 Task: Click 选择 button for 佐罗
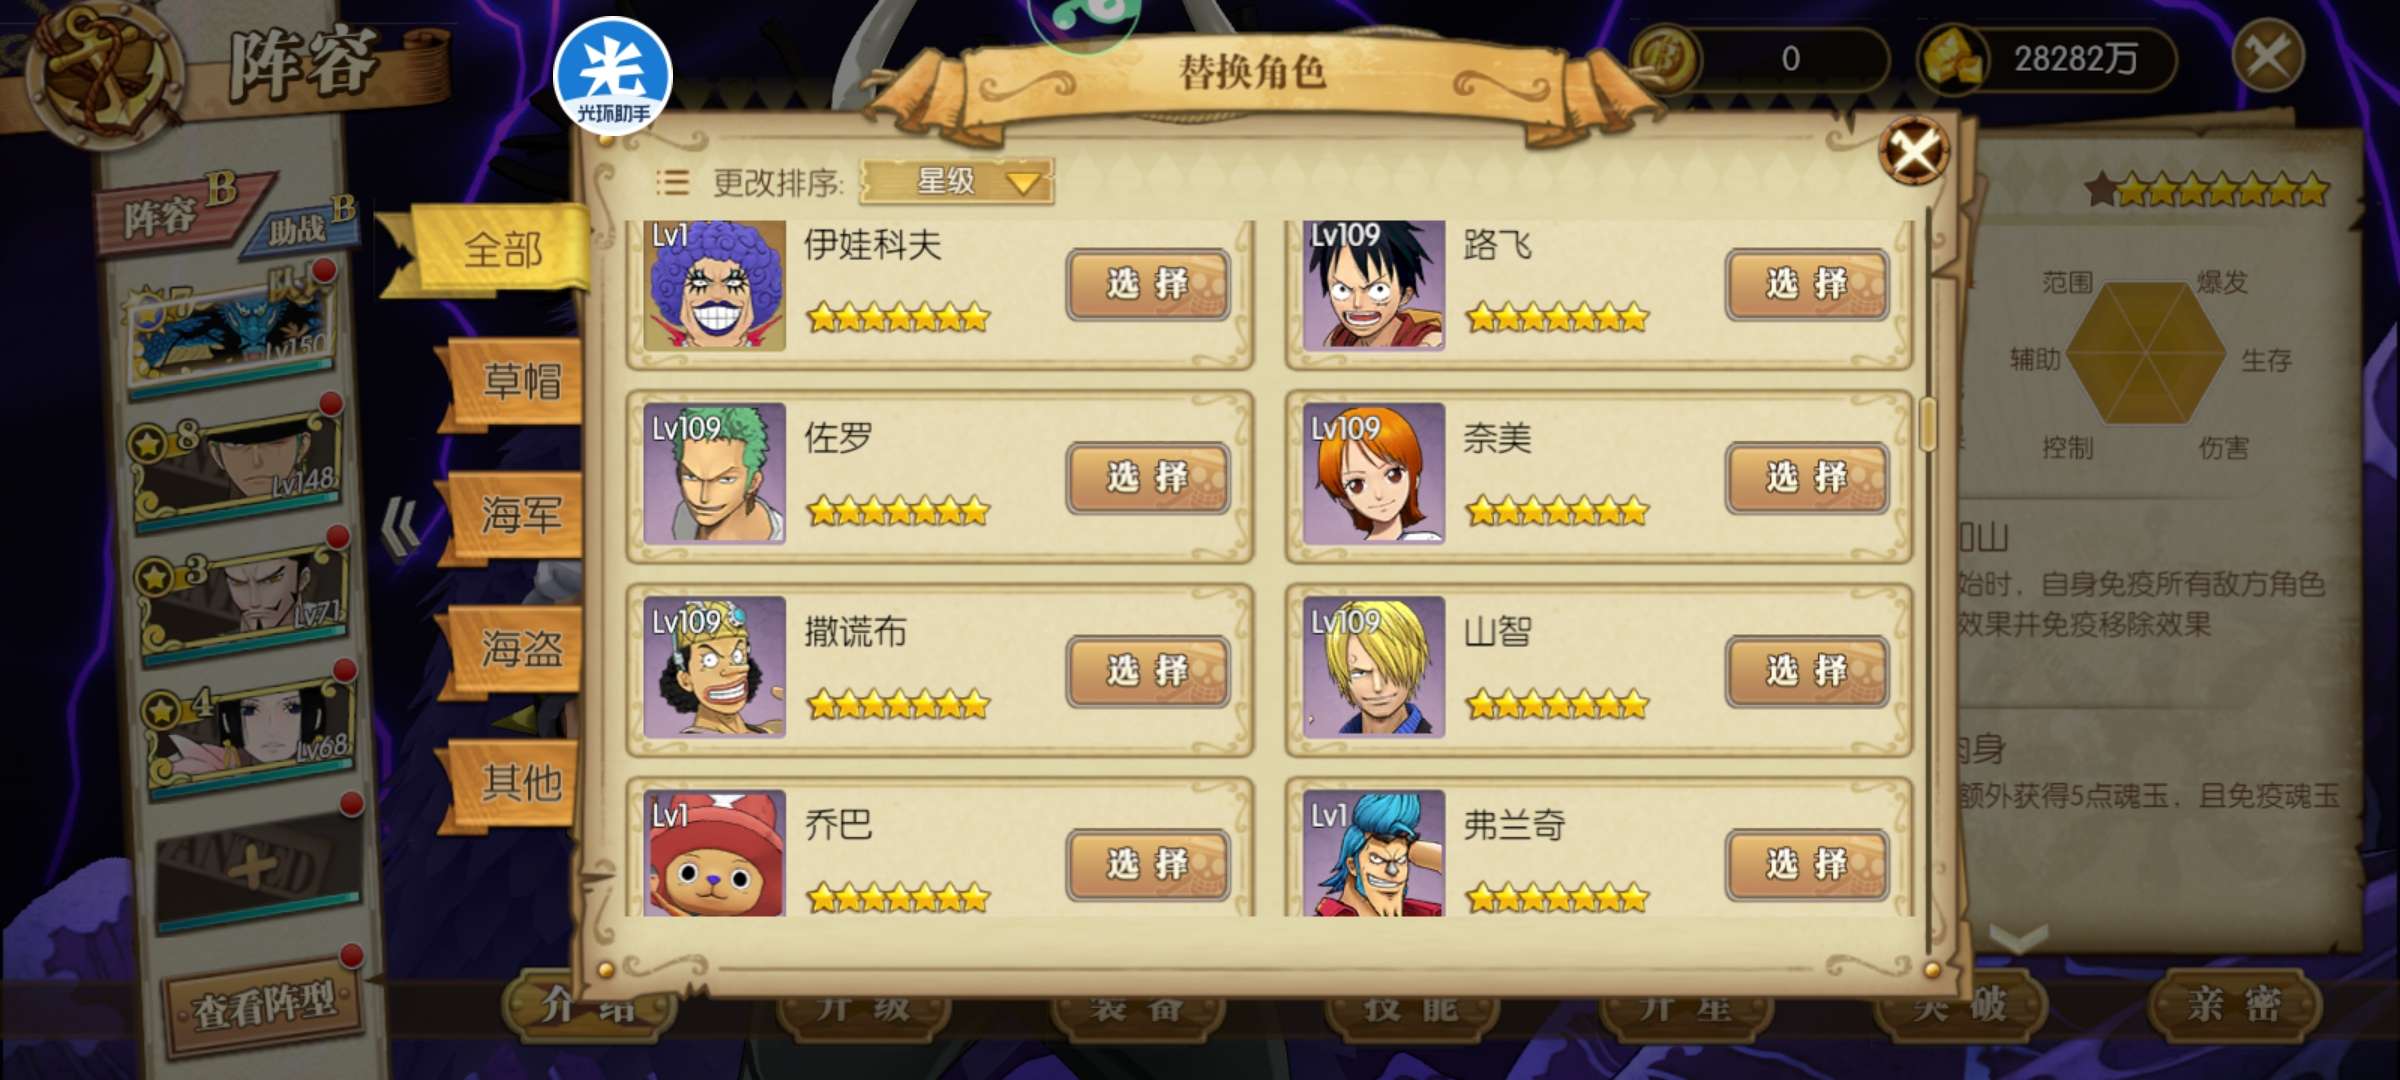click(x=1147, y=478)
